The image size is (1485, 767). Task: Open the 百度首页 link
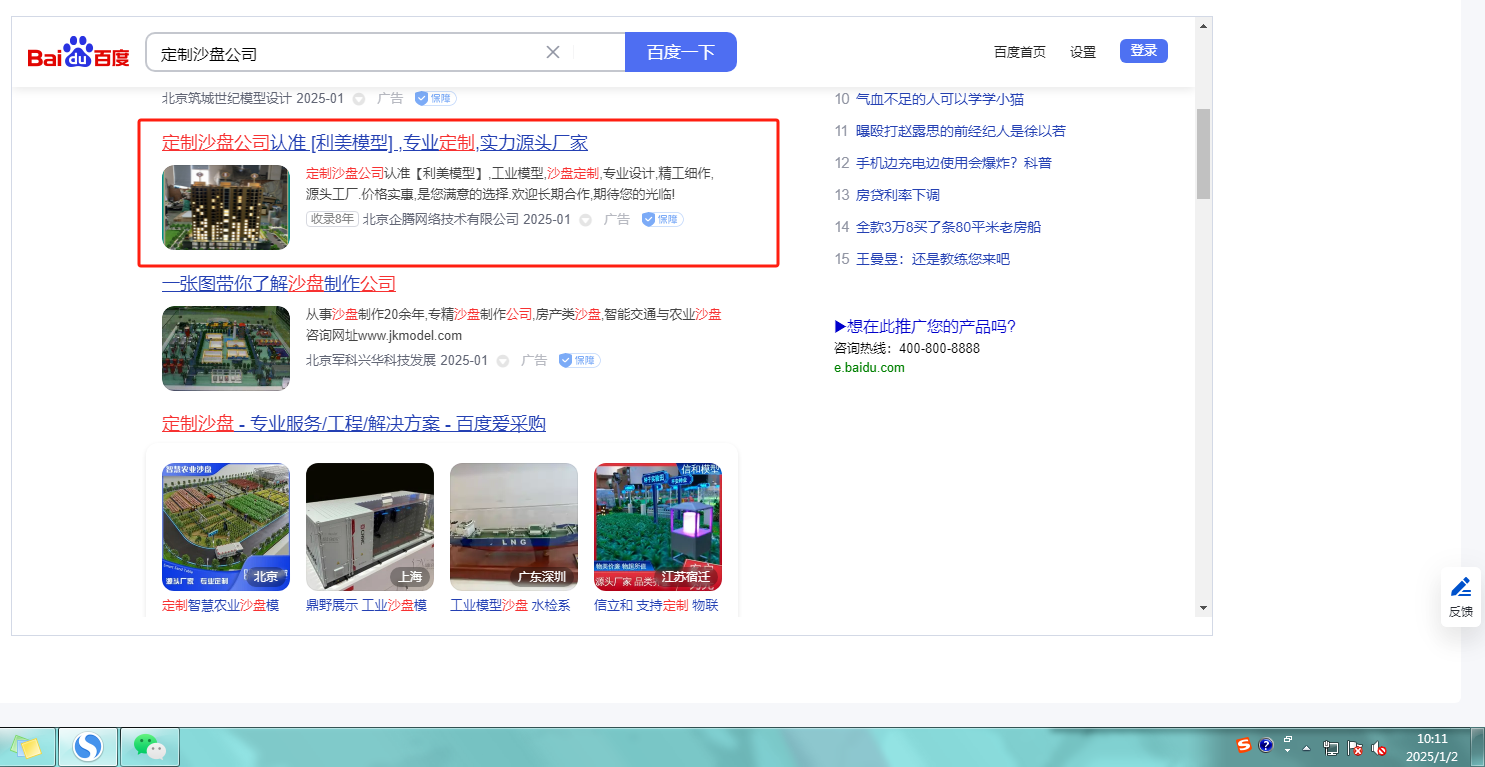(x=1020, y=52)
